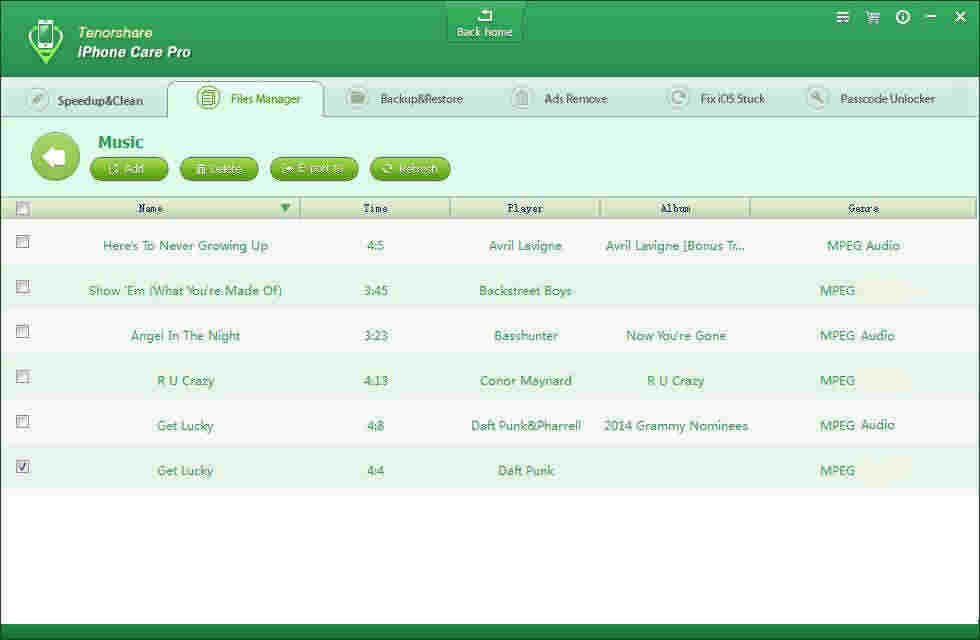Click the "Music" section heading
Viewport: 980px width, 640px height.
point(121,142)
